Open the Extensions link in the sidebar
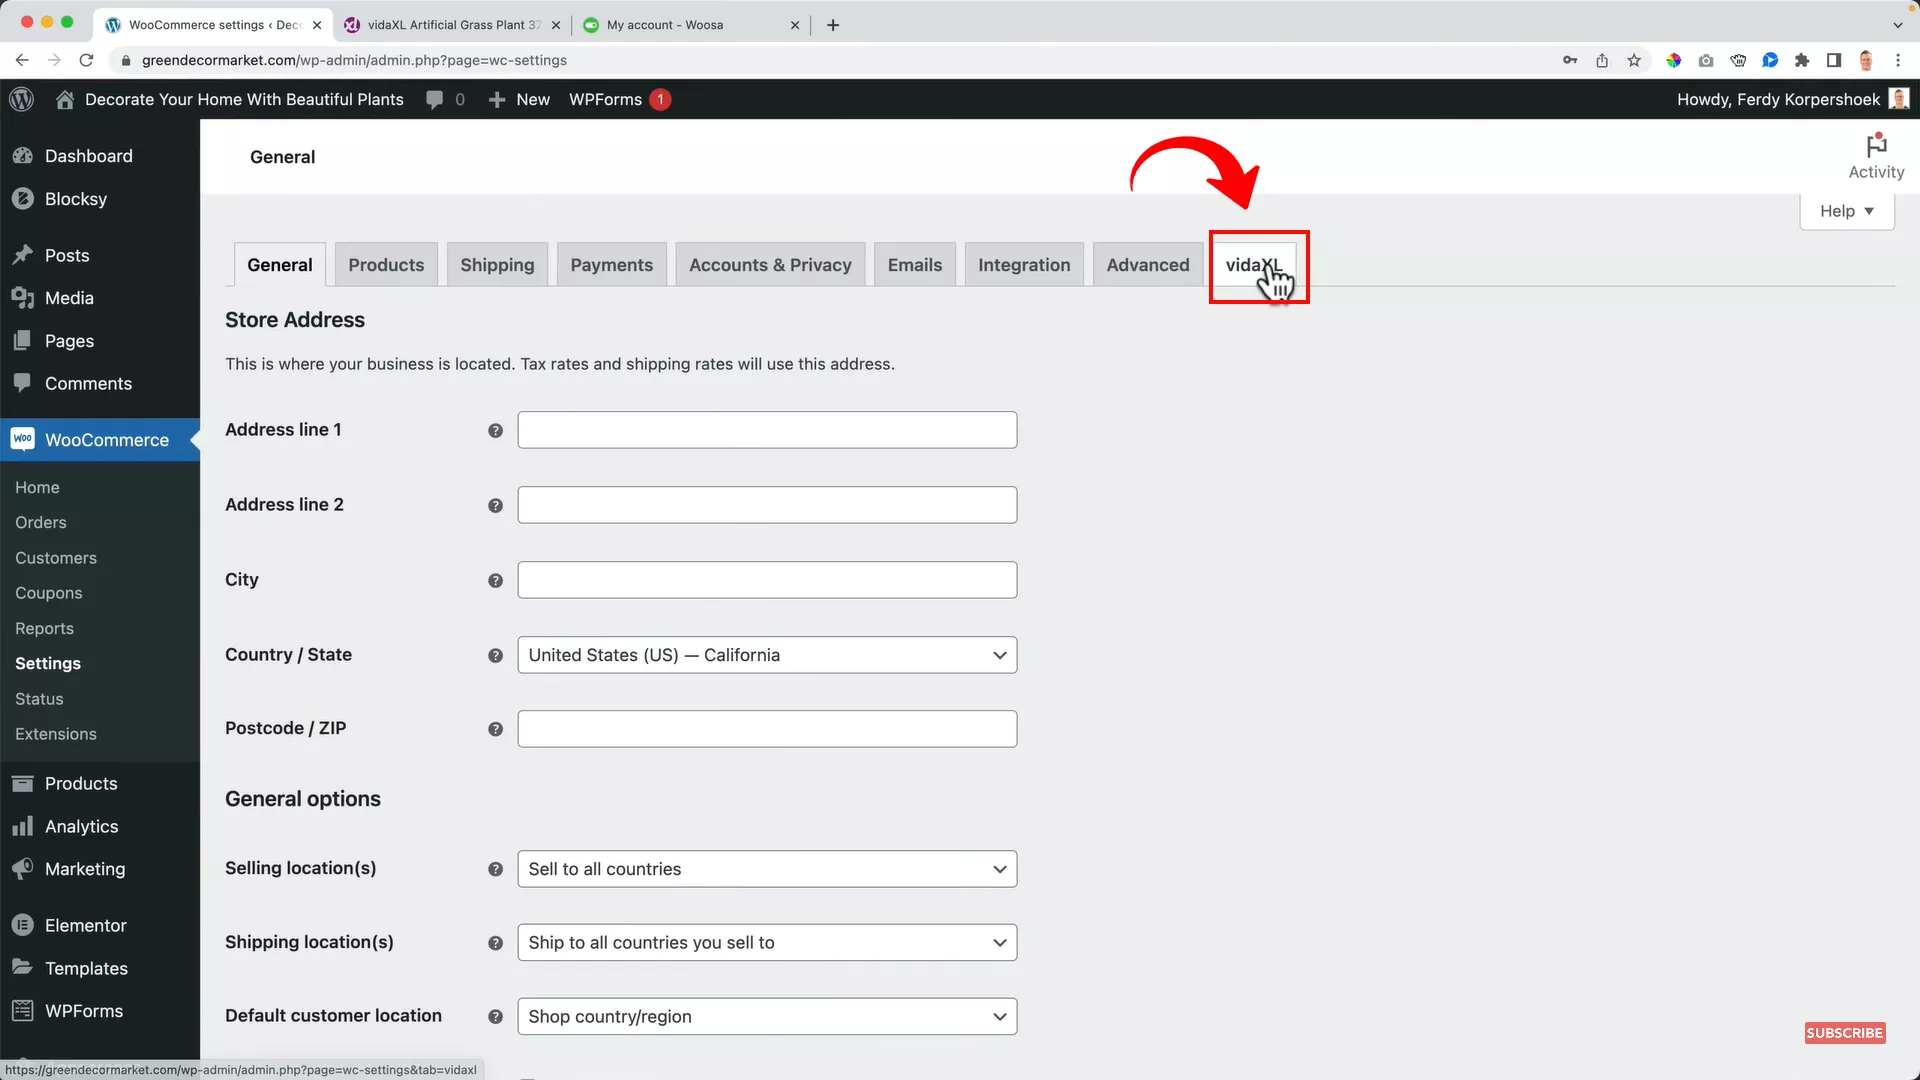Screen dimensions: 1920x1080 click(56, 733)
